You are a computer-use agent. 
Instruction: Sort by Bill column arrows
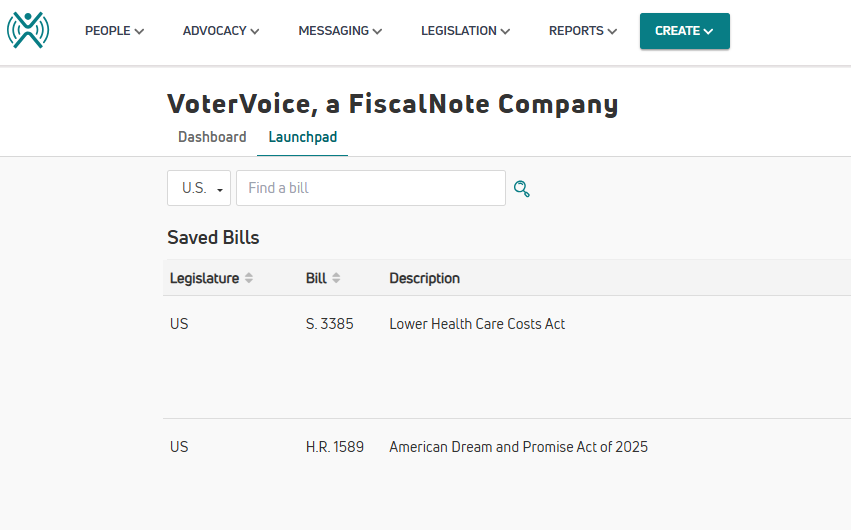tap(336, 278)
